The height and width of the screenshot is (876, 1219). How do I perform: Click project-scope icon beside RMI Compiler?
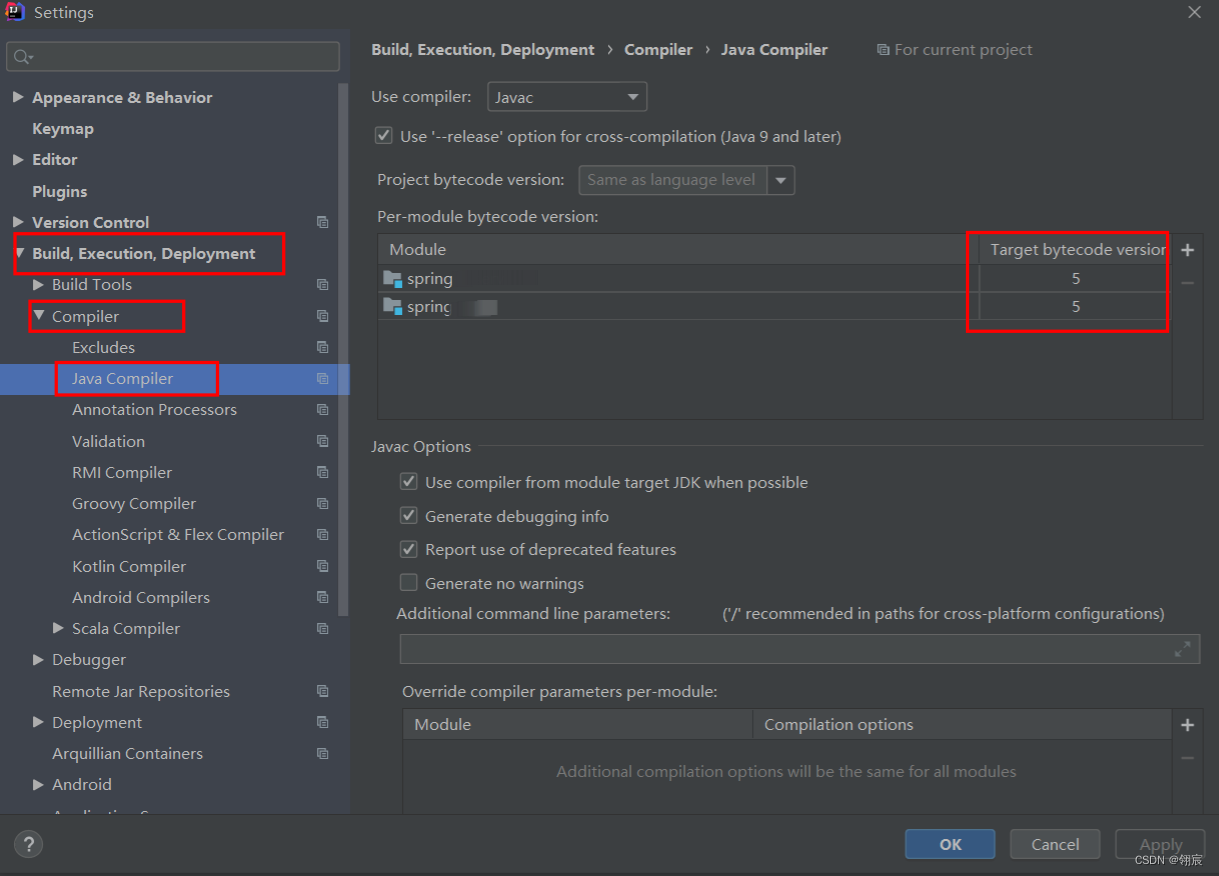pos(322,472)
